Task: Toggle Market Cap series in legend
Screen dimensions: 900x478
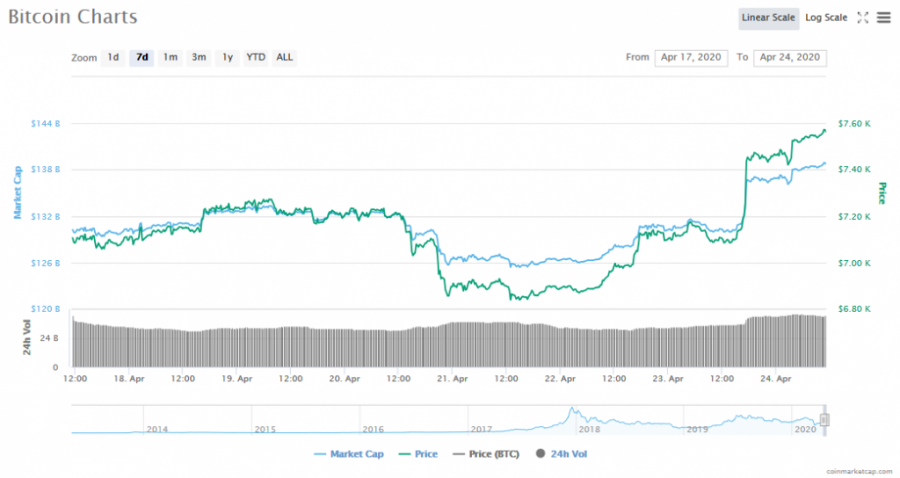Action: point(349,454)
